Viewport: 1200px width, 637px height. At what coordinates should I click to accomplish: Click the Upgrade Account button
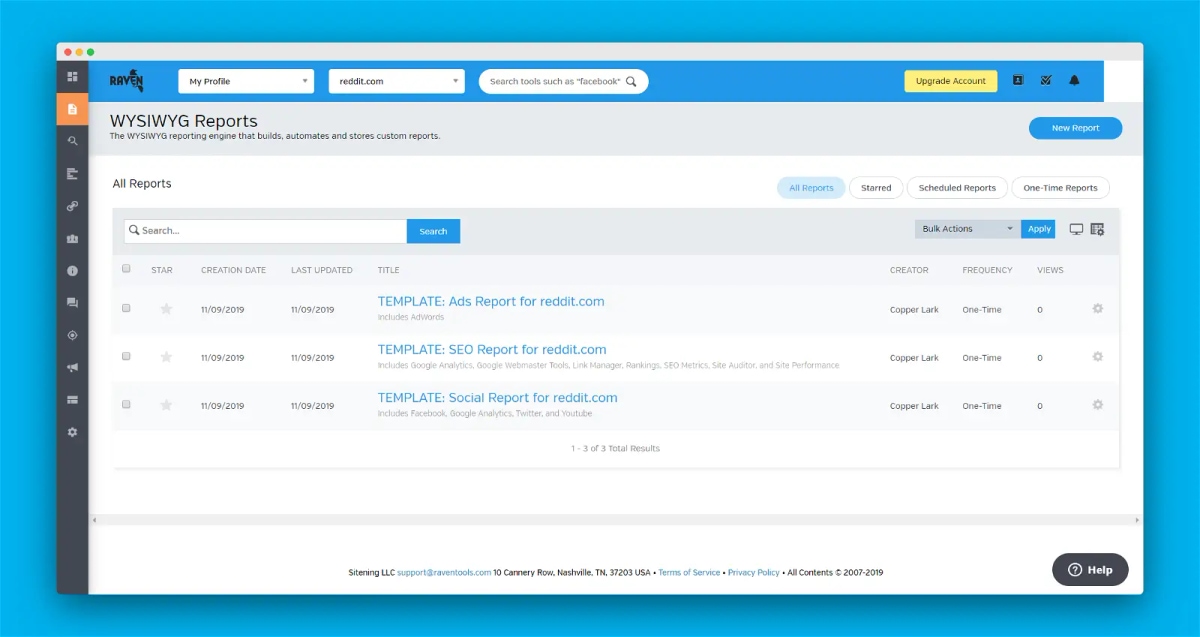pos(951,81)
